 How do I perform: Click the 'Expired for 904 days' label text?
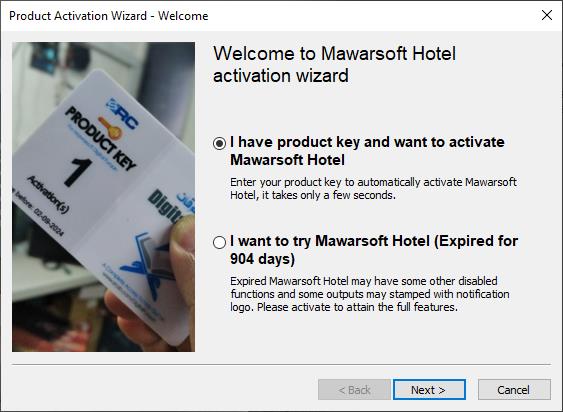(374, 250)
